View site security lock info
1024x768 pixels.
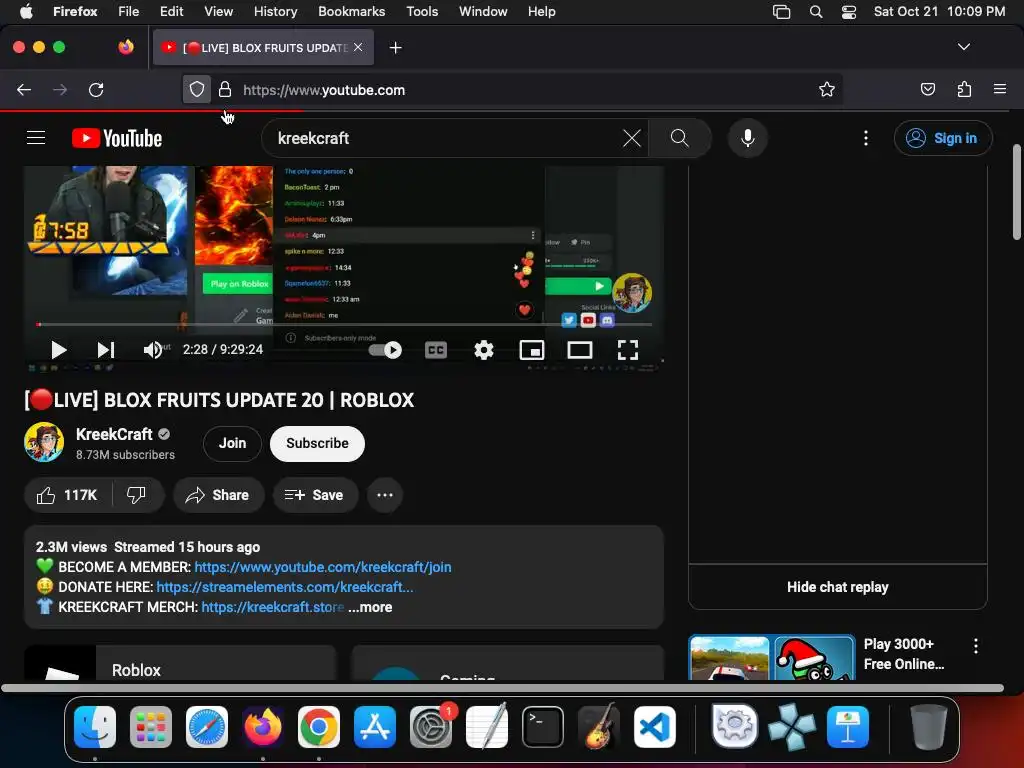click(x=225, y=89)
